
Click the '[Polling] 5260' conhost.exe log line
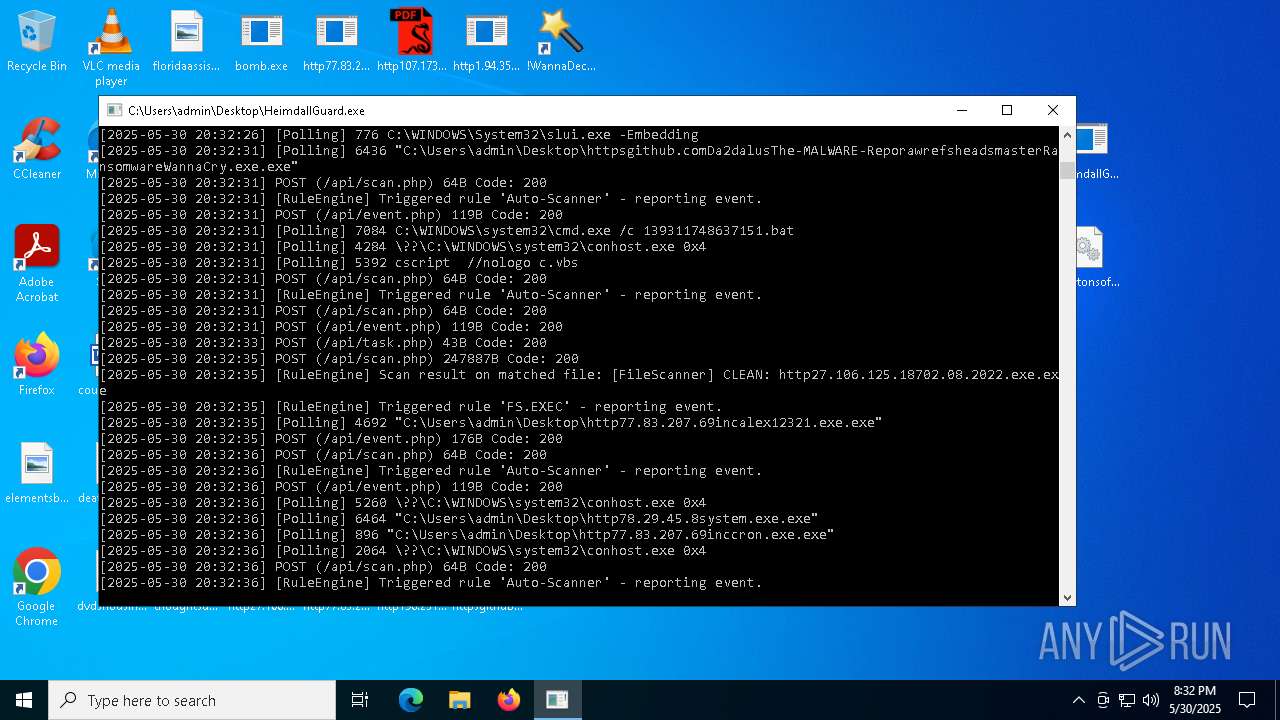(x=403, y=503)
